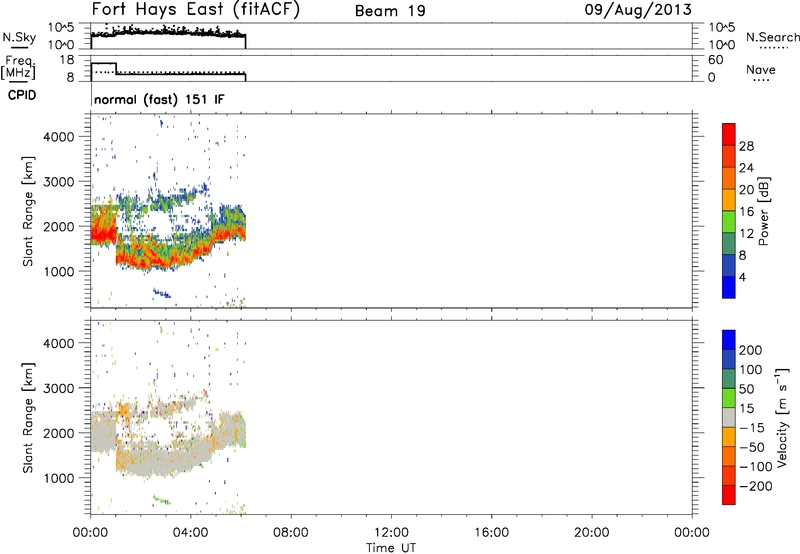The image size is (800, 554).
Task: Click the power colorbar value 28
Action: click(746, 146)
